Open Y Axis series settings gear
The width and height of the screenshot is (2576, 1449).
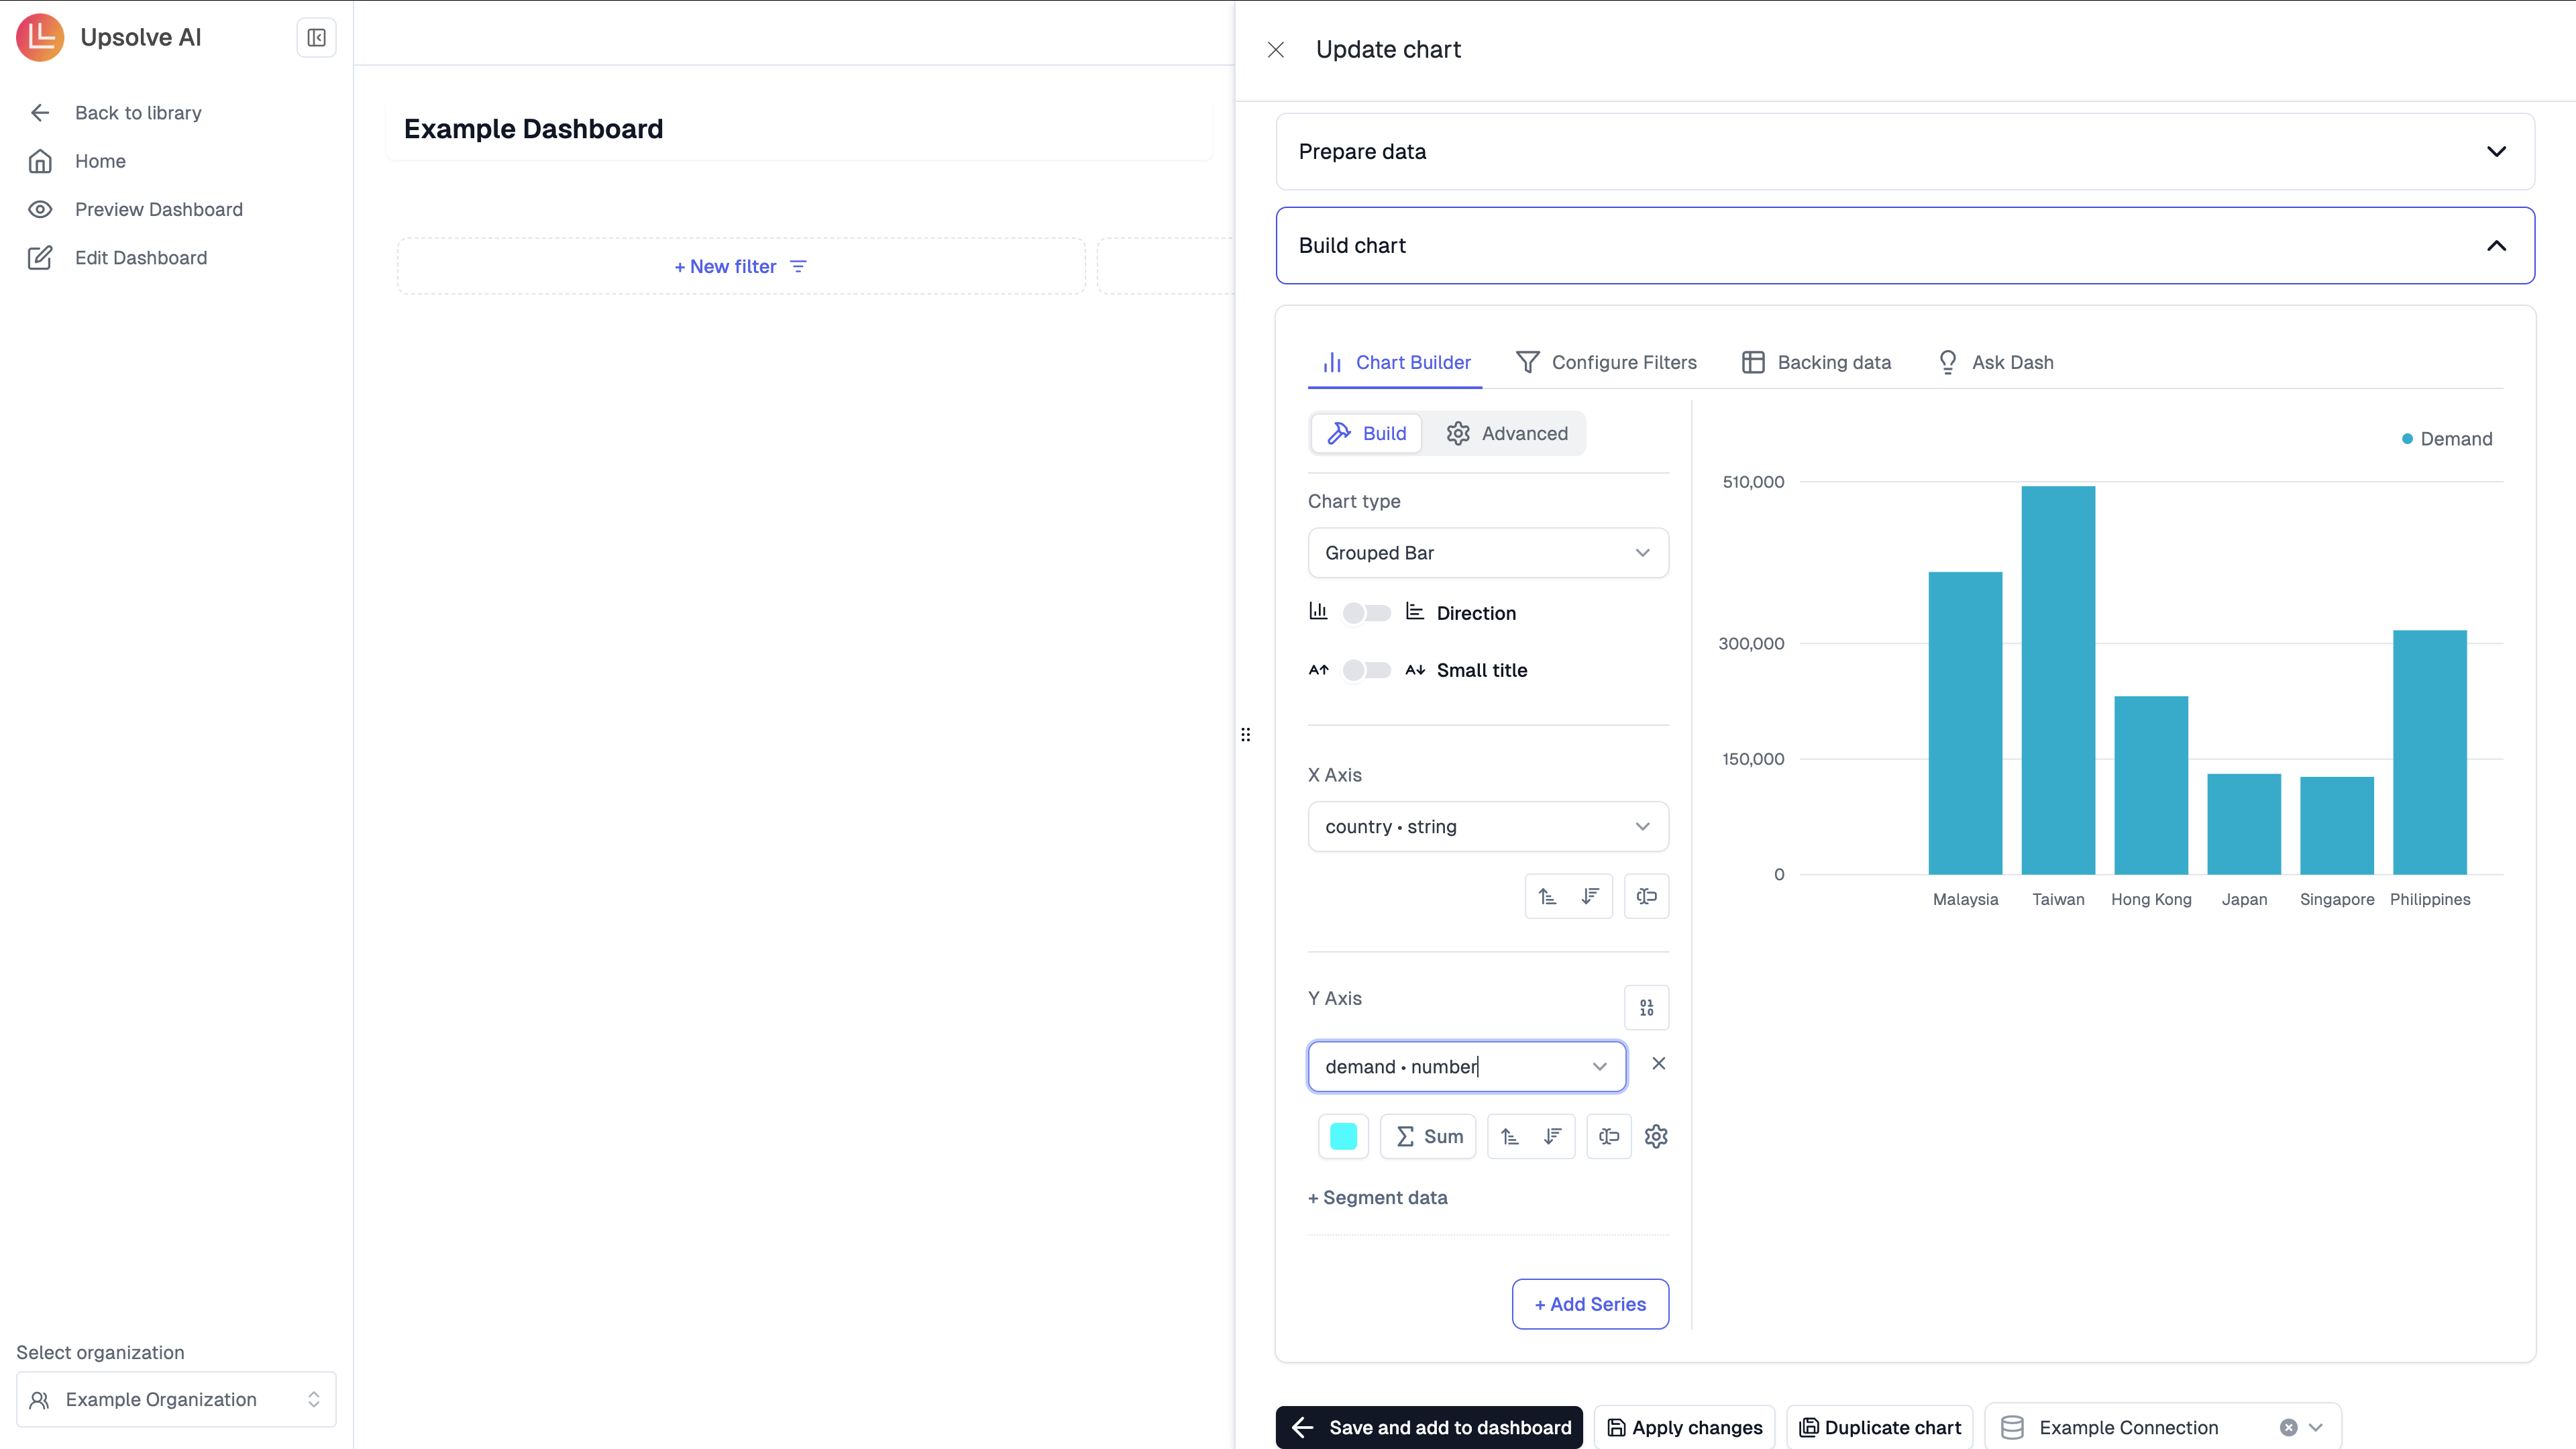[x=1656, y=1137]
